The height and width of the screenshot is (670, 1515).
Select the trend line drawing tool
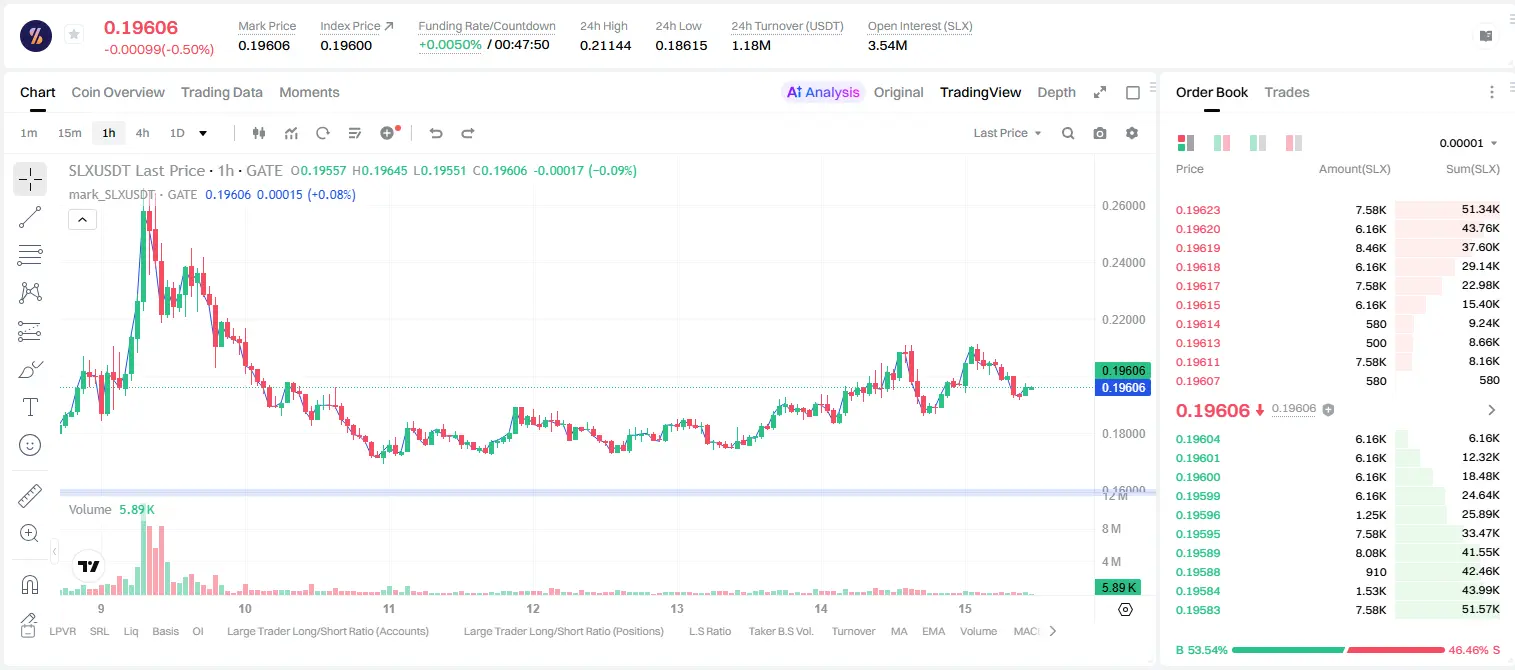tap(30, 217)
